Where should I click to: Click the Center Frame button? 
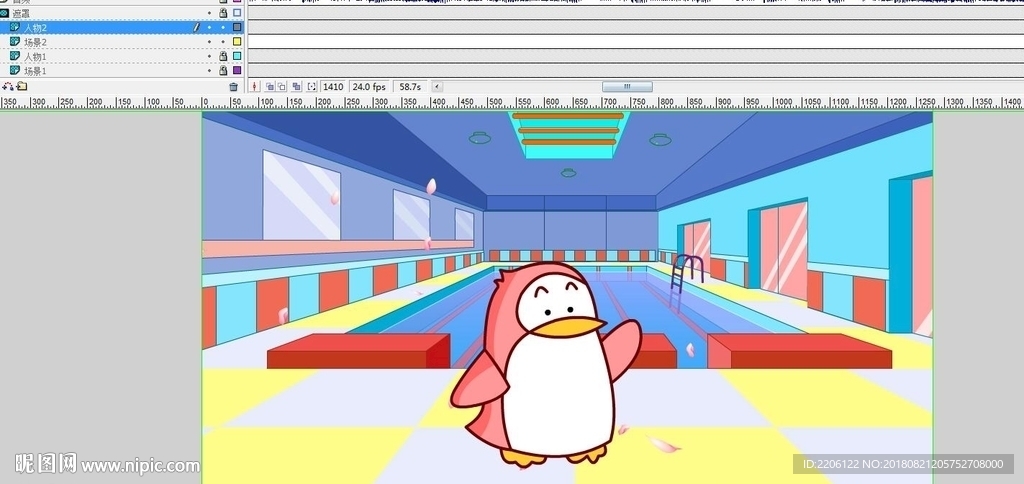click(255, 86)
